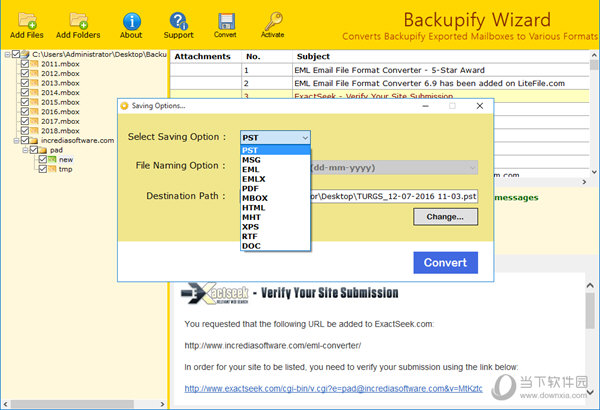Select the email row '5-Star Award'
Viewport: 600px width, 410px height.
click(380, 70)
